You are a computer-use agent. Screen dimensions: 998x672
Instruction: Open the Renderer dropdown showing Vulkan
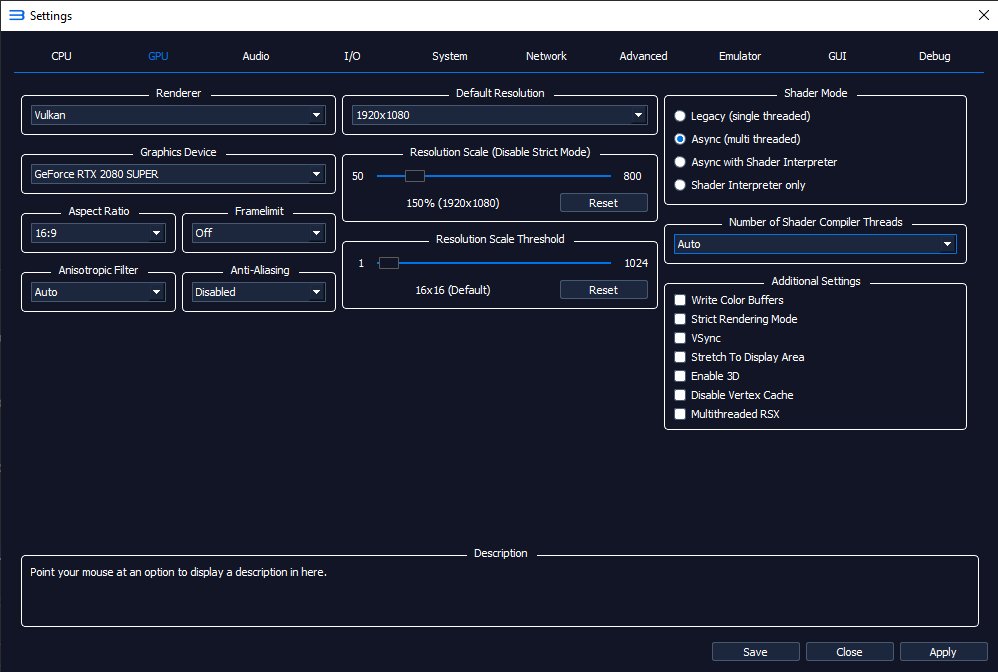[x=178, y=115]
